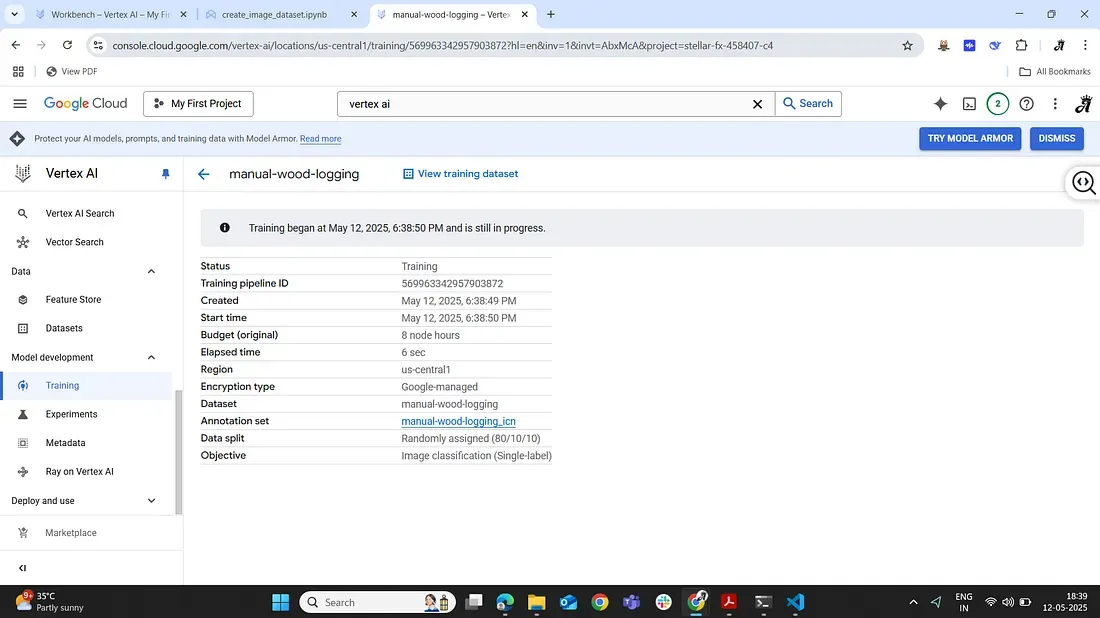
Task: Open the My First Project selector
Action: pyautogui.click(x=198, y=104)
